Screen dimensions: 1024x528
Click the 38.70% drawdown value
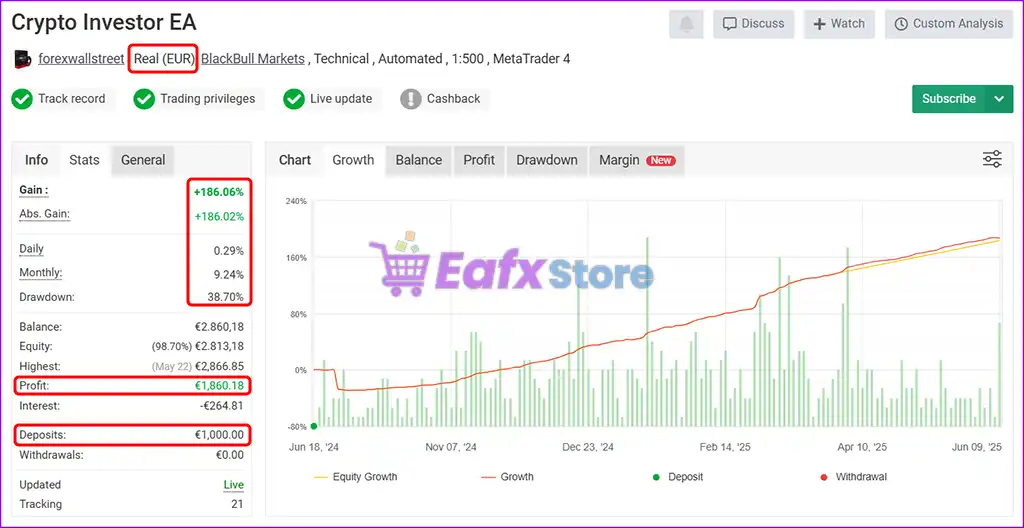pyautogui.click(x=226, y=297)
